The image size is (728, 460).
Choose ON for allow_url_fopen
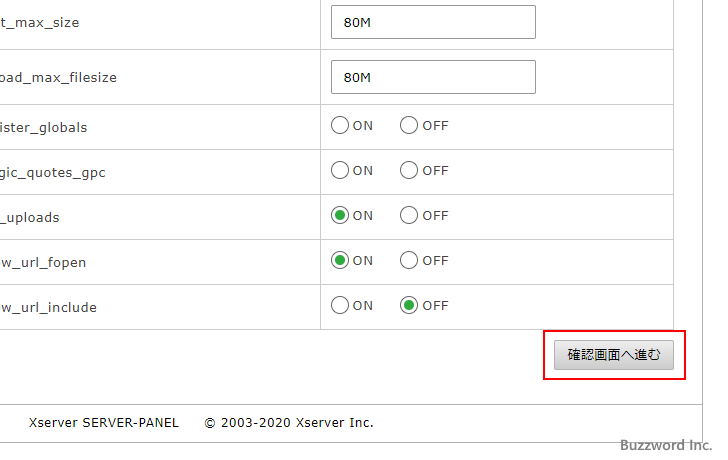tap(340, 261)
